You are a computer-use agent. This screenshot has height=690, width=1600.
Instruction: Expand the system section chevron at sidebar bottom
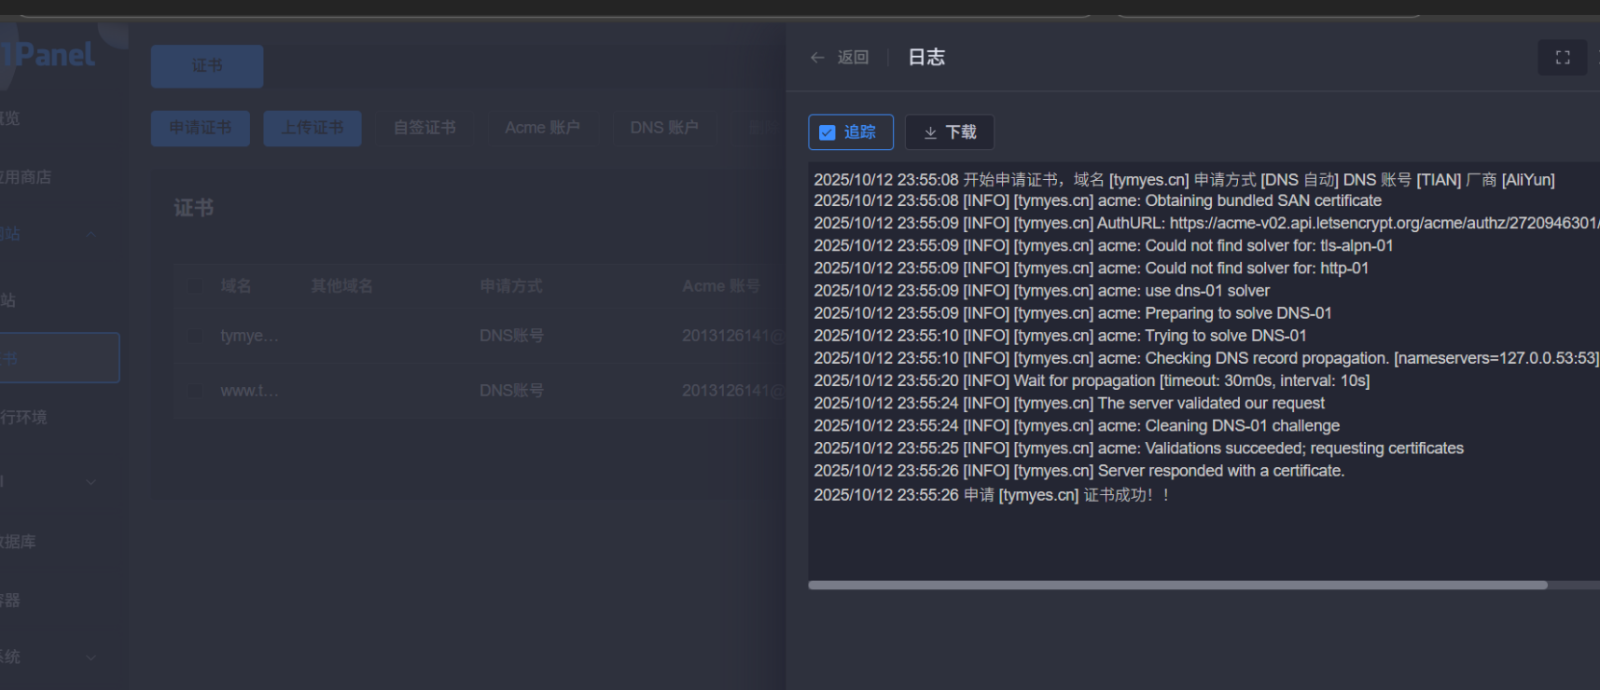[x=91, y=658]
